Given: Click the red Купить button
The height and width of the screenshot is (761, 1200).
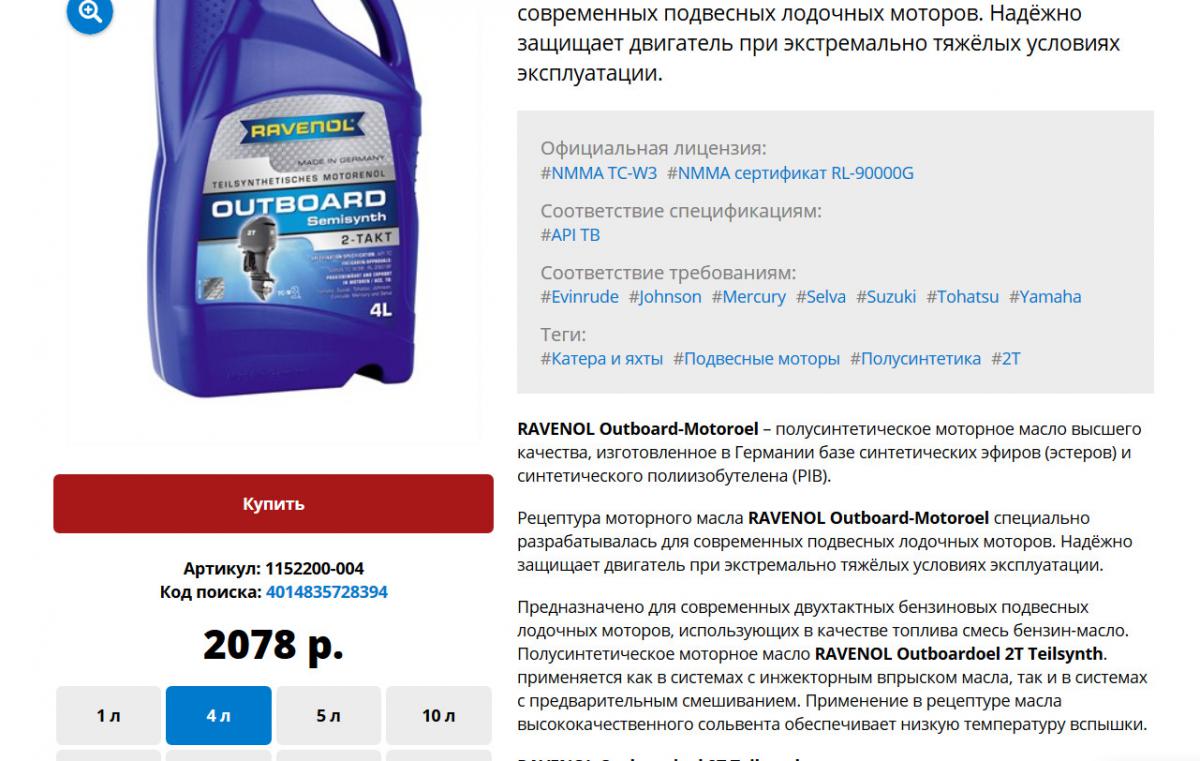Looking at the screenshot, I should tap(273, 503).
